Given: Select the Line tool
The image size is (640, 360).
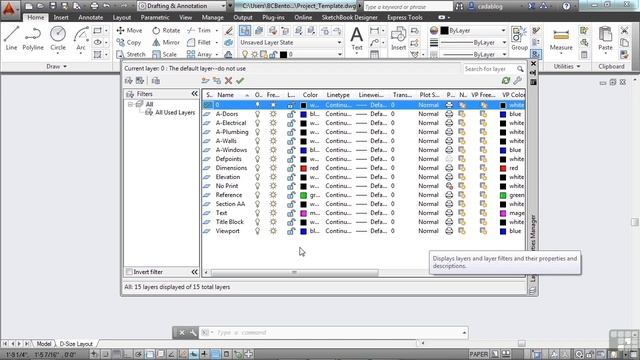Looking at the screenshot, I should click(11, 38).
